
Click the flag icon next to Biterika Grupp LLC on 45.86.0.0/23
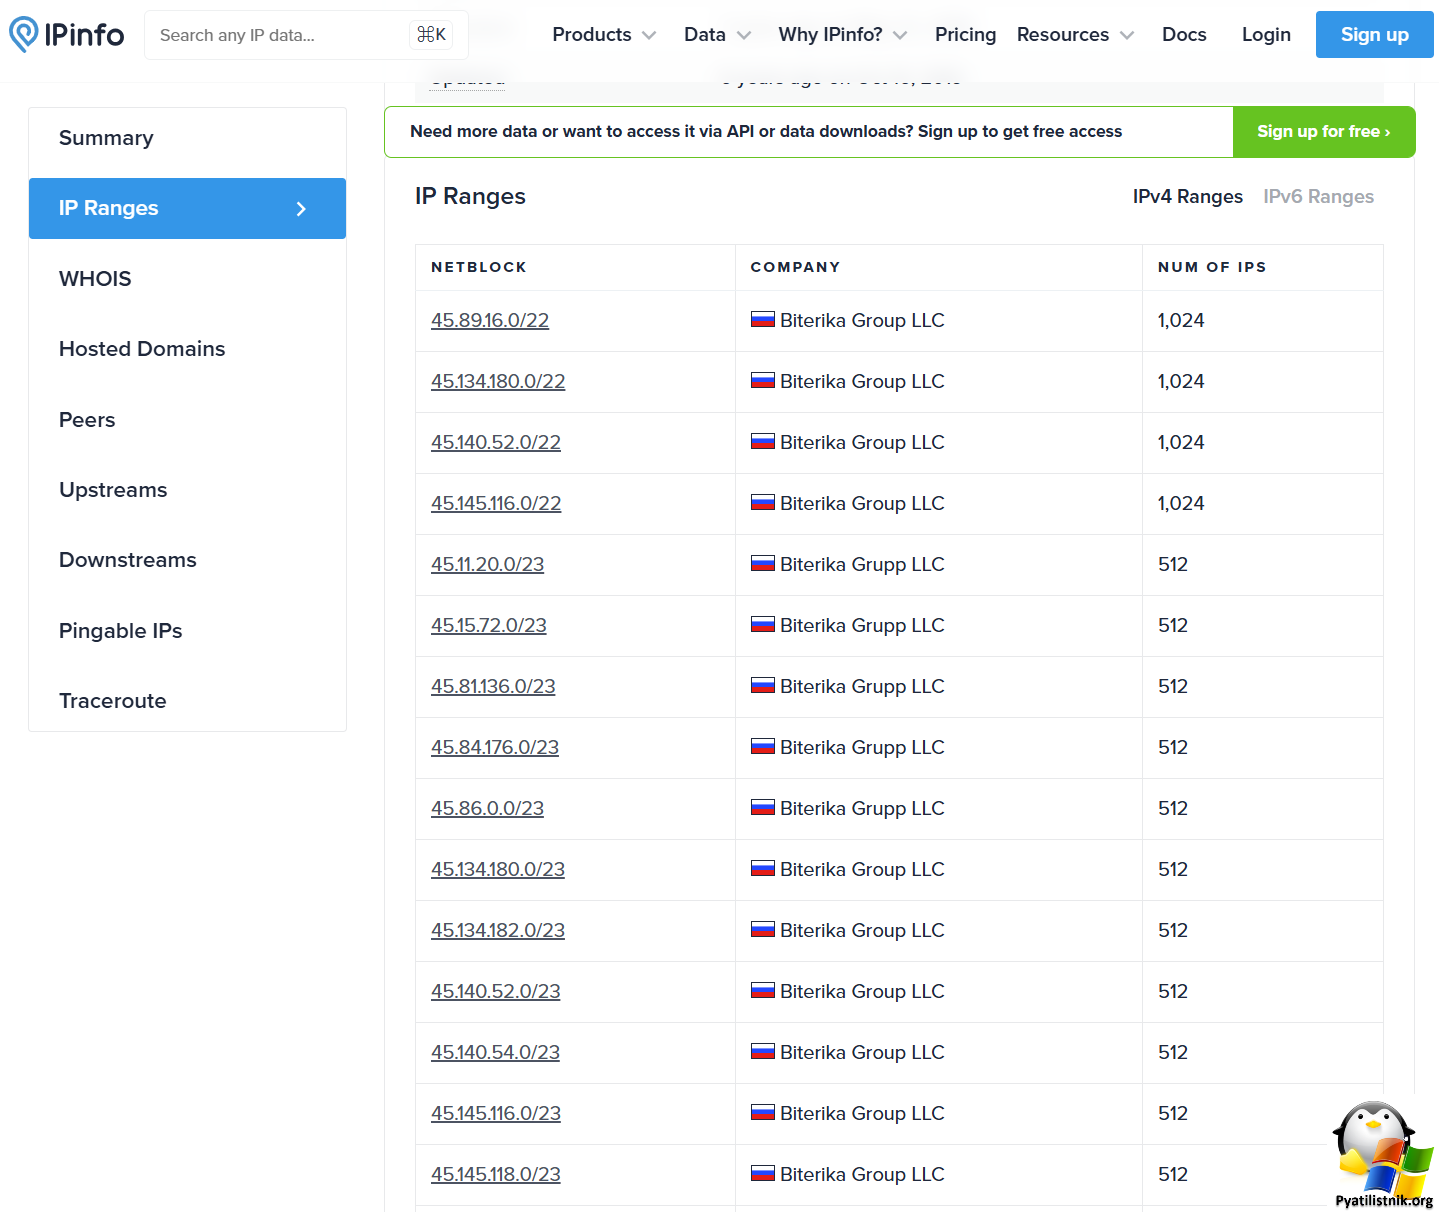click(763, 806)
